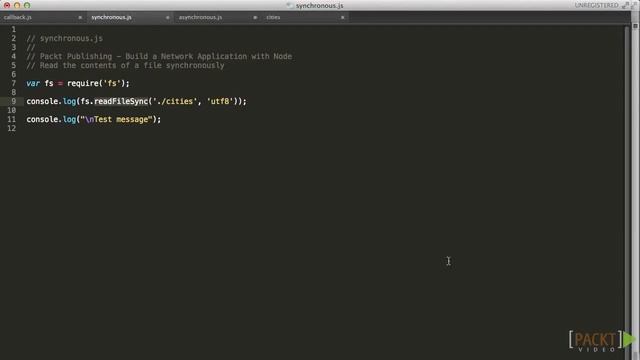Close the asynchronous.js tab
640x360 pixels.
[x=255, y=18]
